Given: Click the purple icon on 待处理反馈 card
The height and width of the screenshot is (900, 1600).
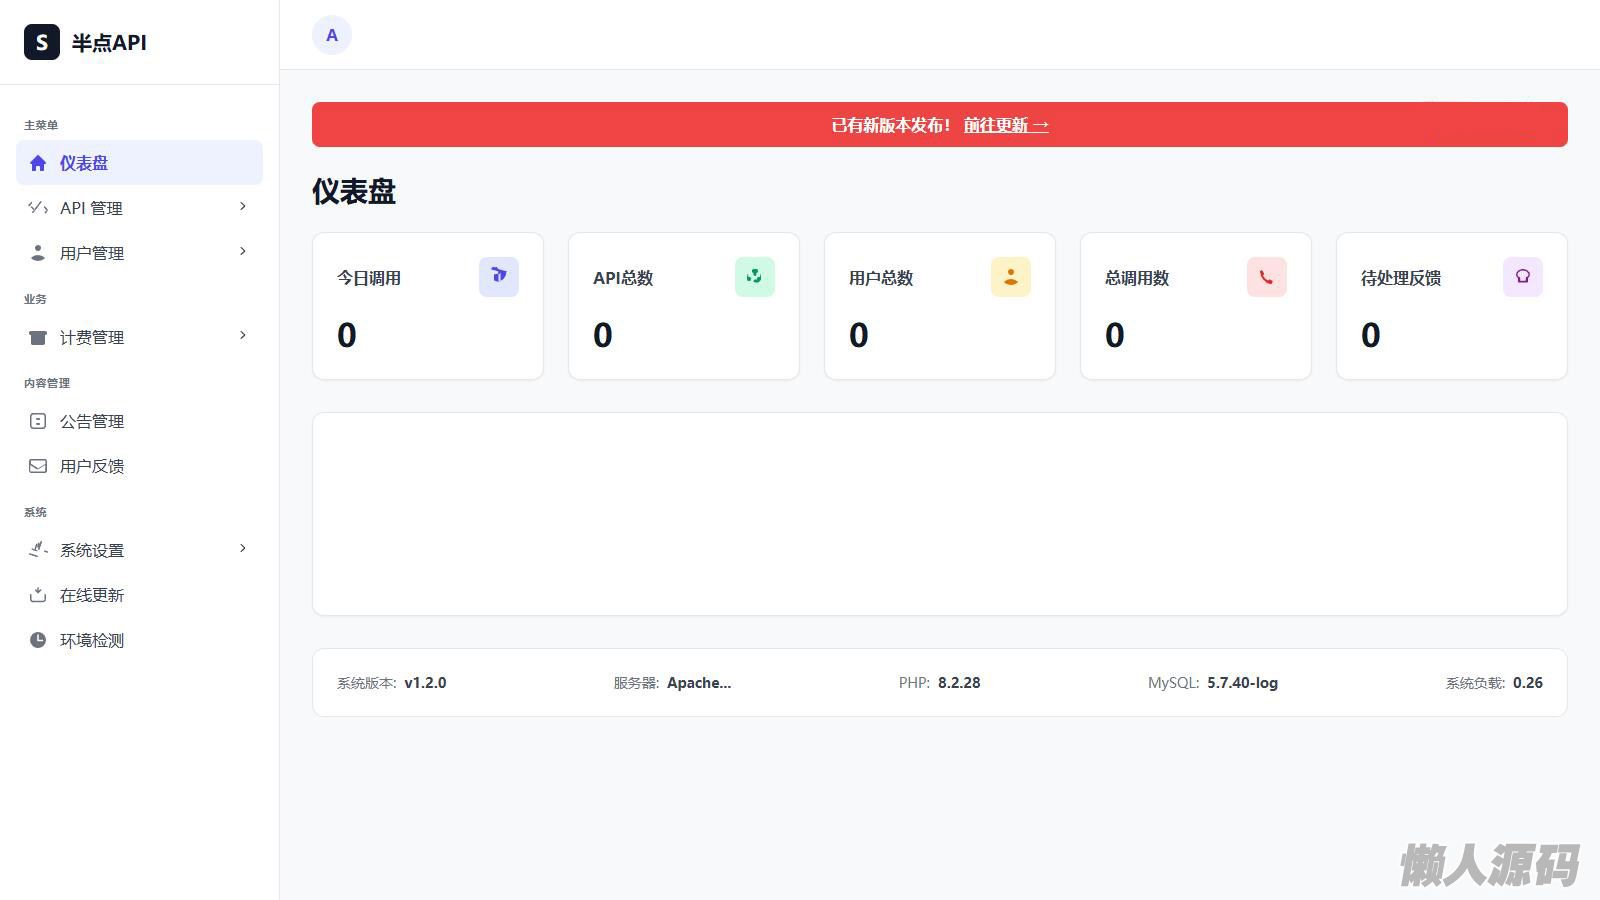Looking at the screenshot, I should tap(1523, 277).
